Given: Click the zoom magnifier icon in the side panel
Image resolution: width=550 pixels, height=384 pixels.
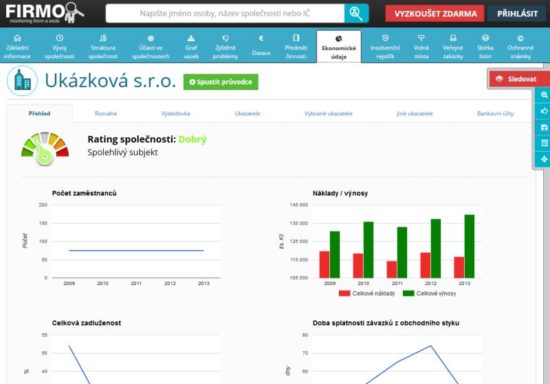Looking at the screenshot, I should [544, 95].
